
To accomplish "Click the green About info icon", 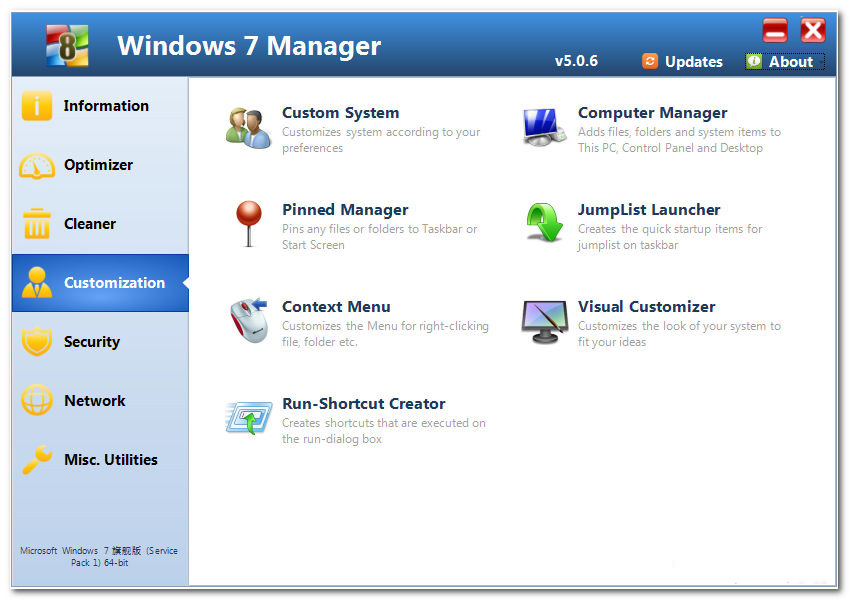I will tap(754, 61).
